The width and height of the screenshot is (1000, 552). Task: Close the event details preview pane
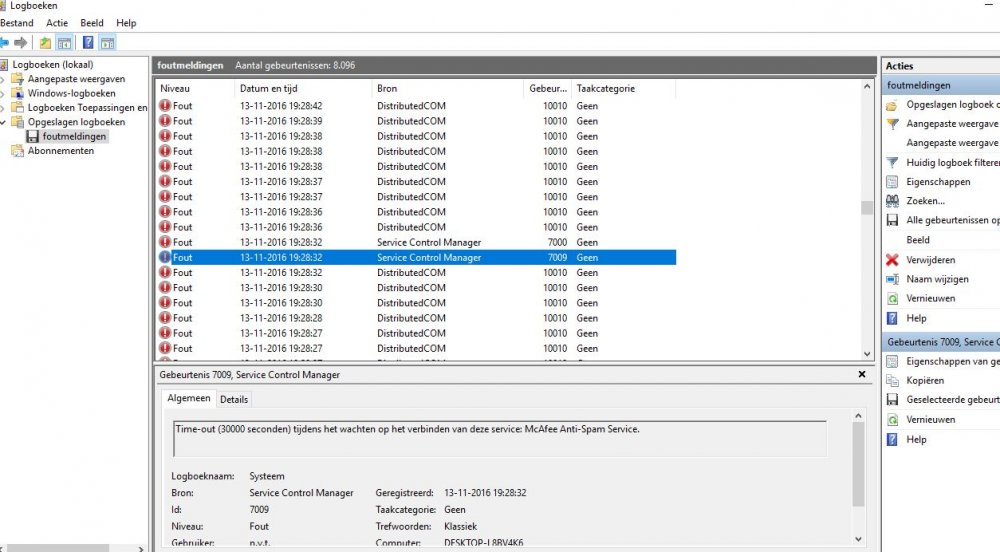[x=862, y=374]
